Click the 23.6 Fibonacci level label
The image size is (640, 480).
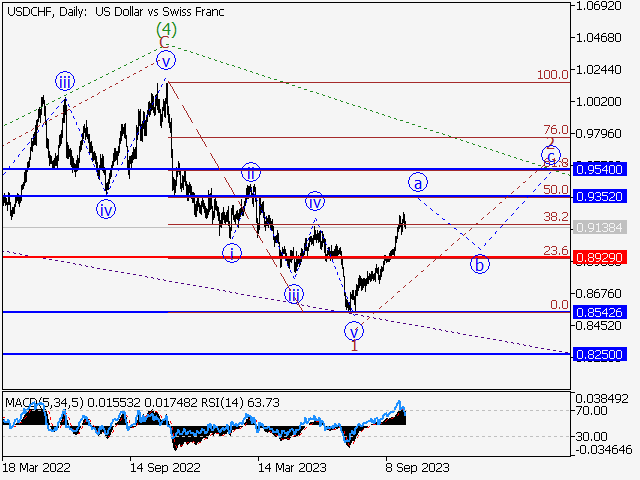tap(556, 250)
